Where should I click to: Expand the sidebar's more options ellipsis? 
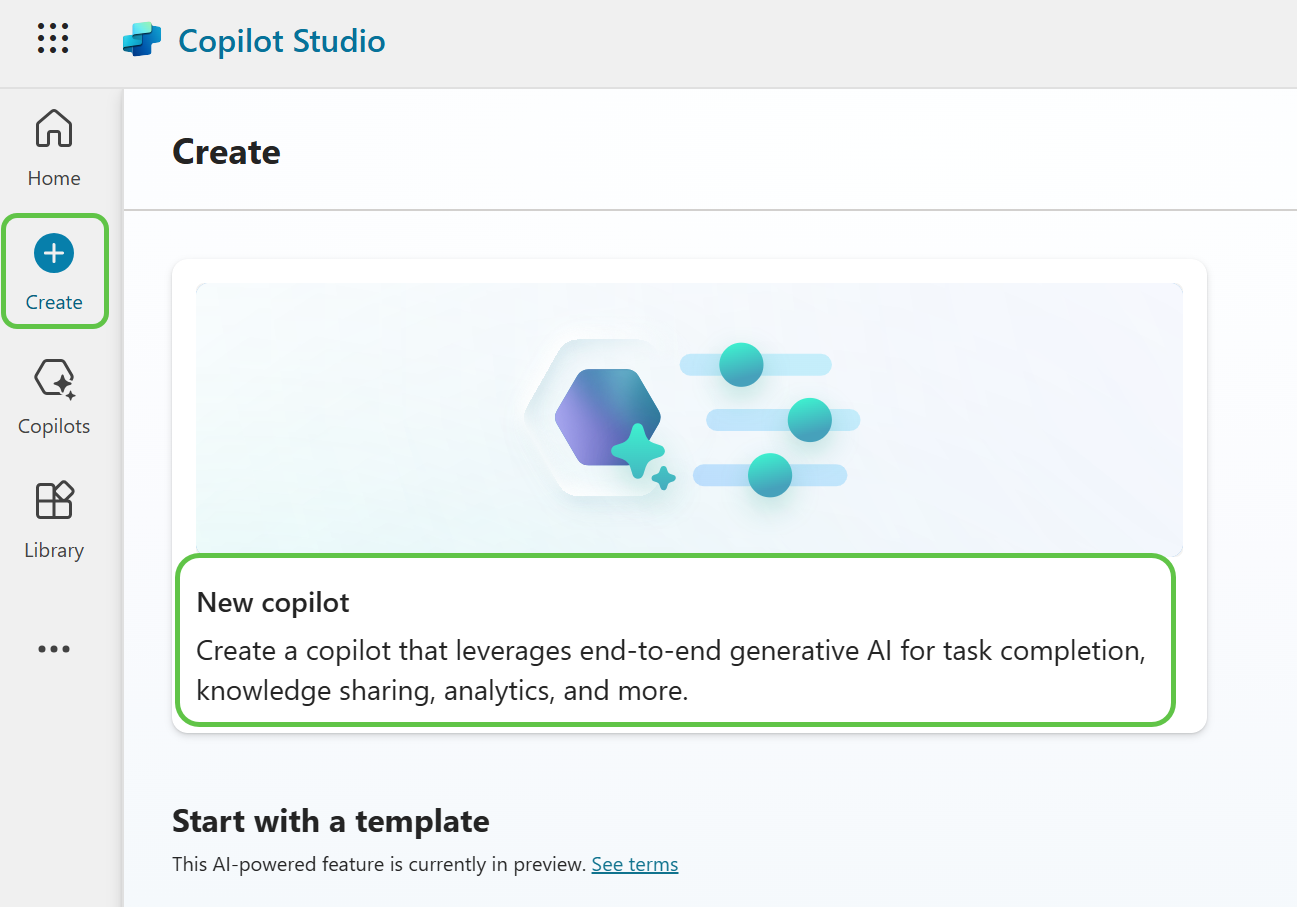pyautogui.click(x=54, y=649)
